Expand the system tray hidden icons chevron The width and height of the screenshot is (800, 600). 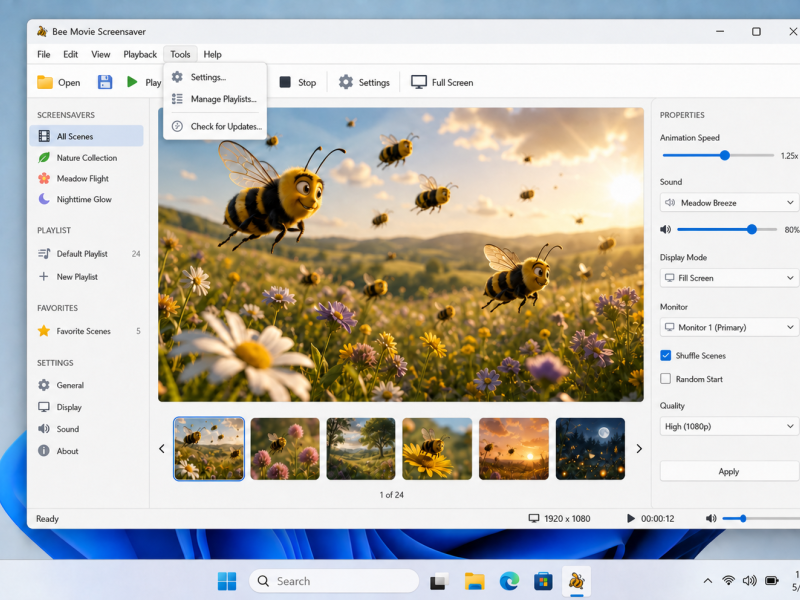[708, 581]
